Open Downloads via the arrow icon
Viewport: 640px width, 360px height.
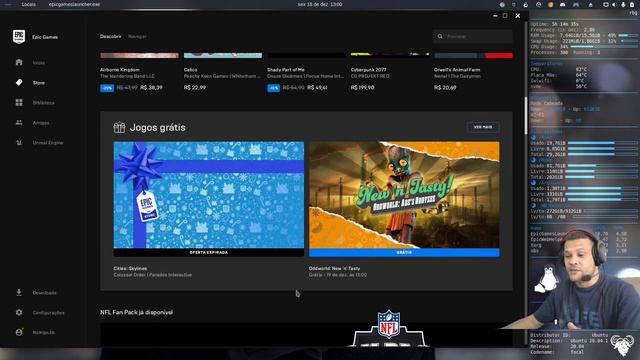tap(19, 292)
